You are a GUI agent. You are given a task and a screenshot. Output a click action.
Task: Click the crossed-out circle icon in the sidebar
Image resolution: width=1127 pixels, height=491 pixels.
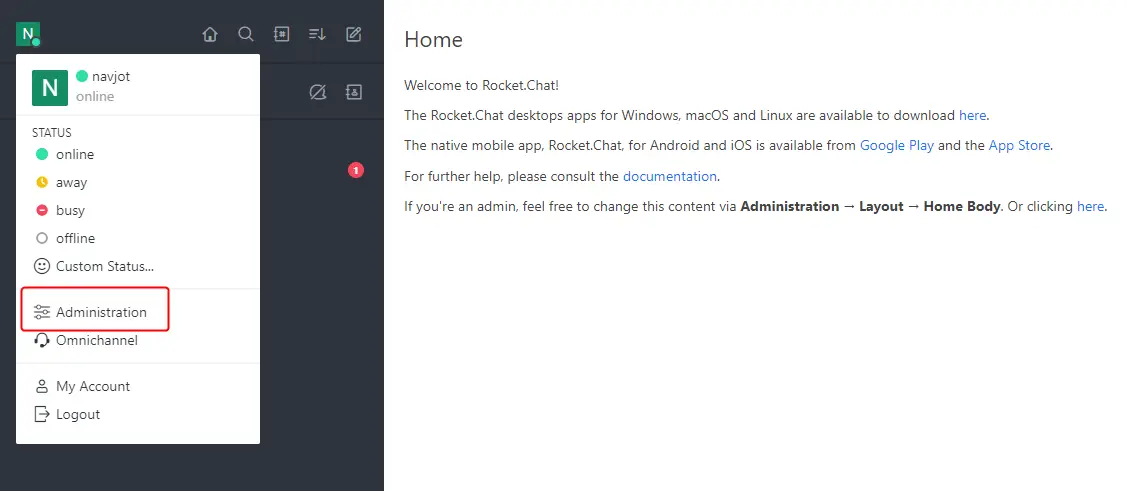coord(318,92)
